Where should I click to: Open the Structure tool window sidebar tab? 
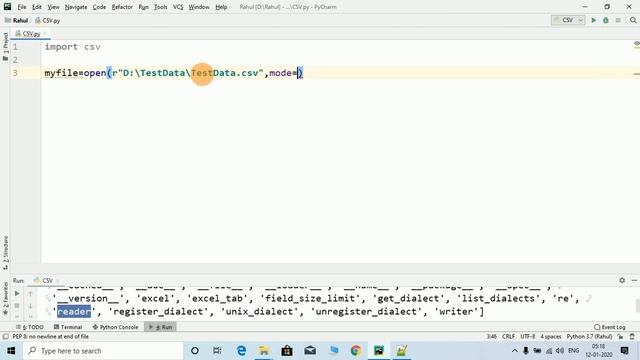coord(5,252)
